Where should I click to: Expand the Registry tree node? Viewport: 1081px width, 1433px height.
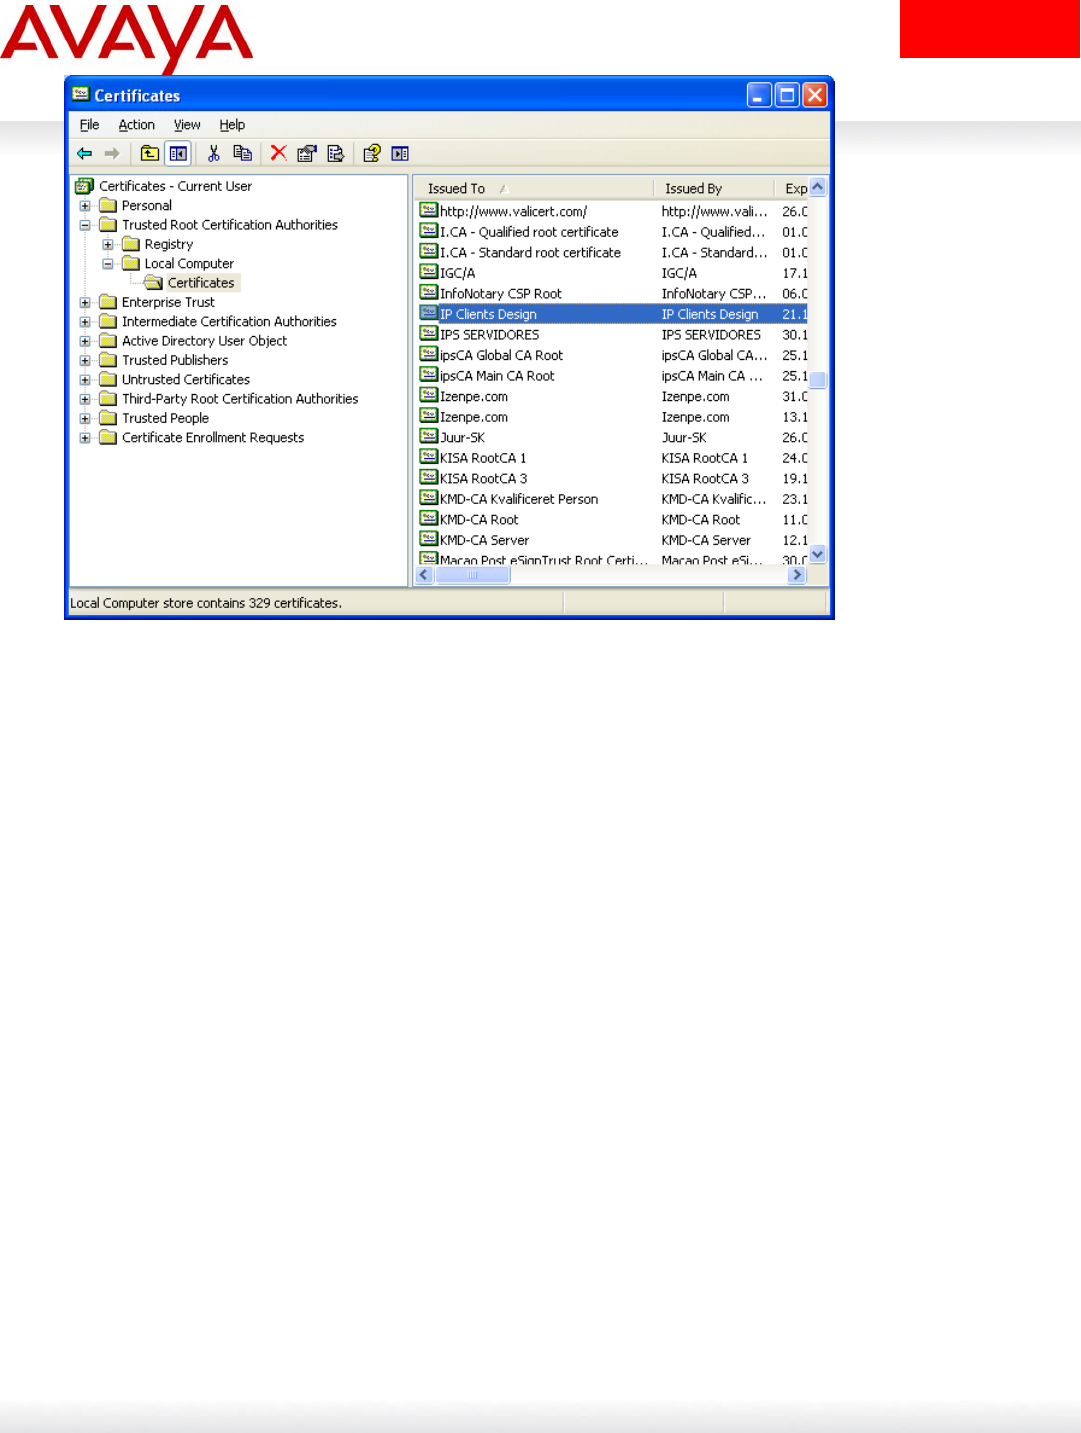(x=108, y=244)
